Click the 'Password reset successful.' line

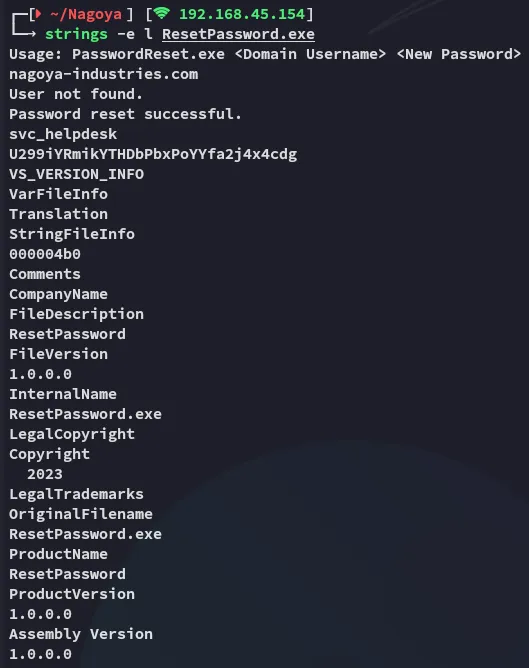[x=126, y=114]
